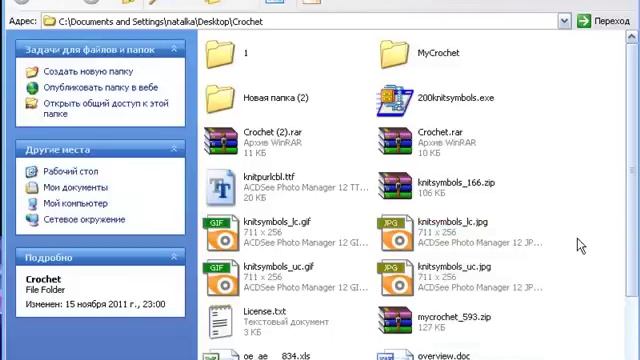
Task: Click the Сетевое окружение icon
Action: 32,220
